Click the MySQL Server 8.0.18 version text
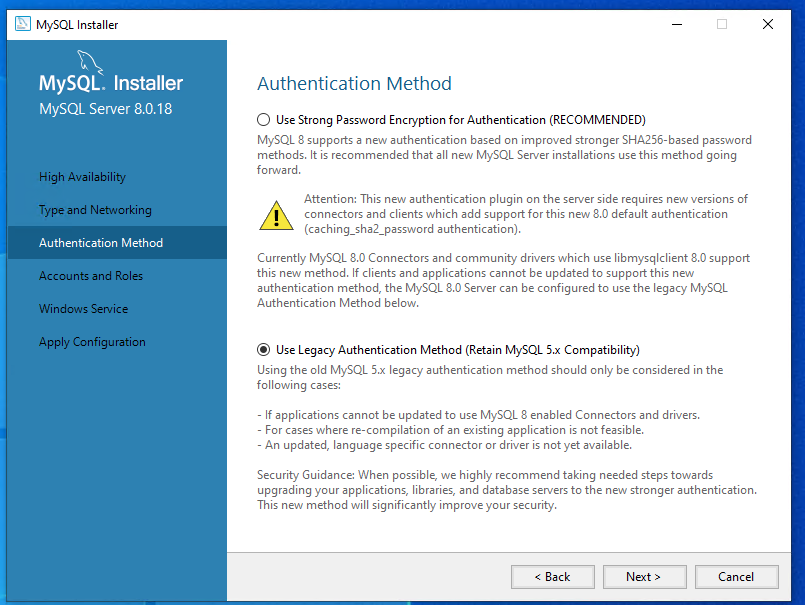This screenshot has width=805, height=605. 105,108
